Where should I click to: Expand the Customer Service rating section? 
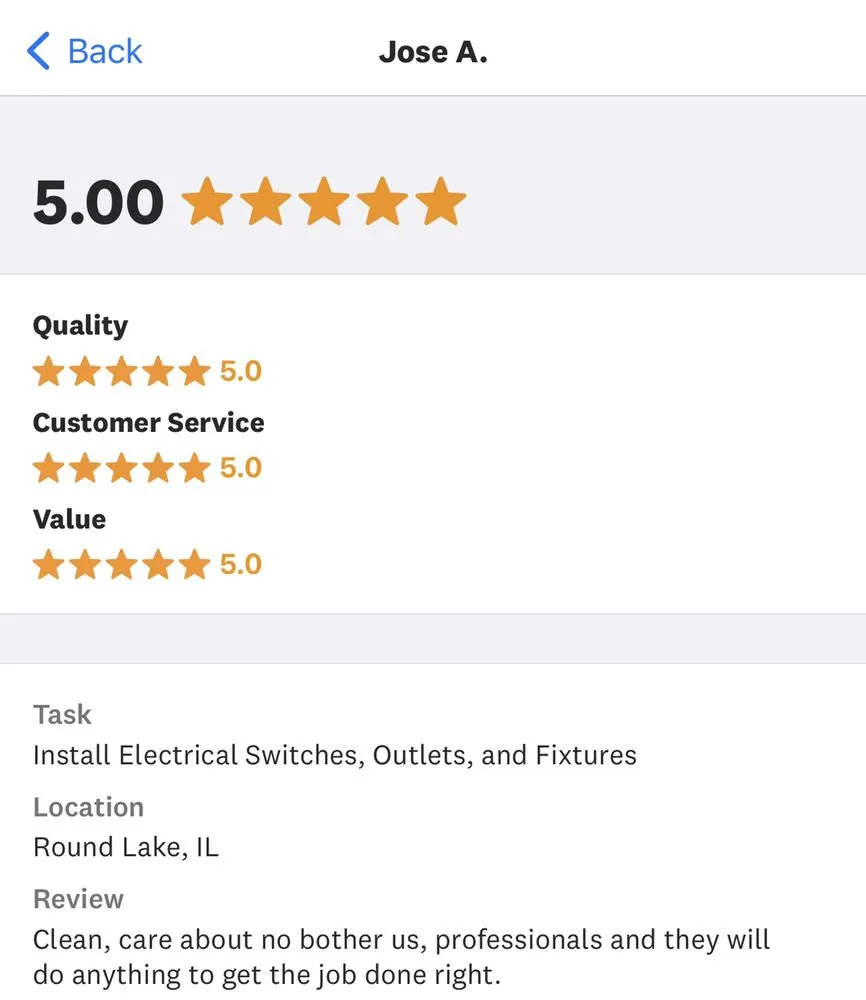tap(148, 422)
